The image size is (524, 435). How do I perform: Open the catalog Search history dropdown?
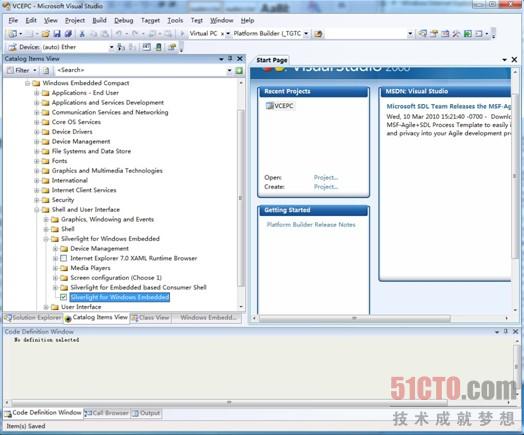point(229,70)
